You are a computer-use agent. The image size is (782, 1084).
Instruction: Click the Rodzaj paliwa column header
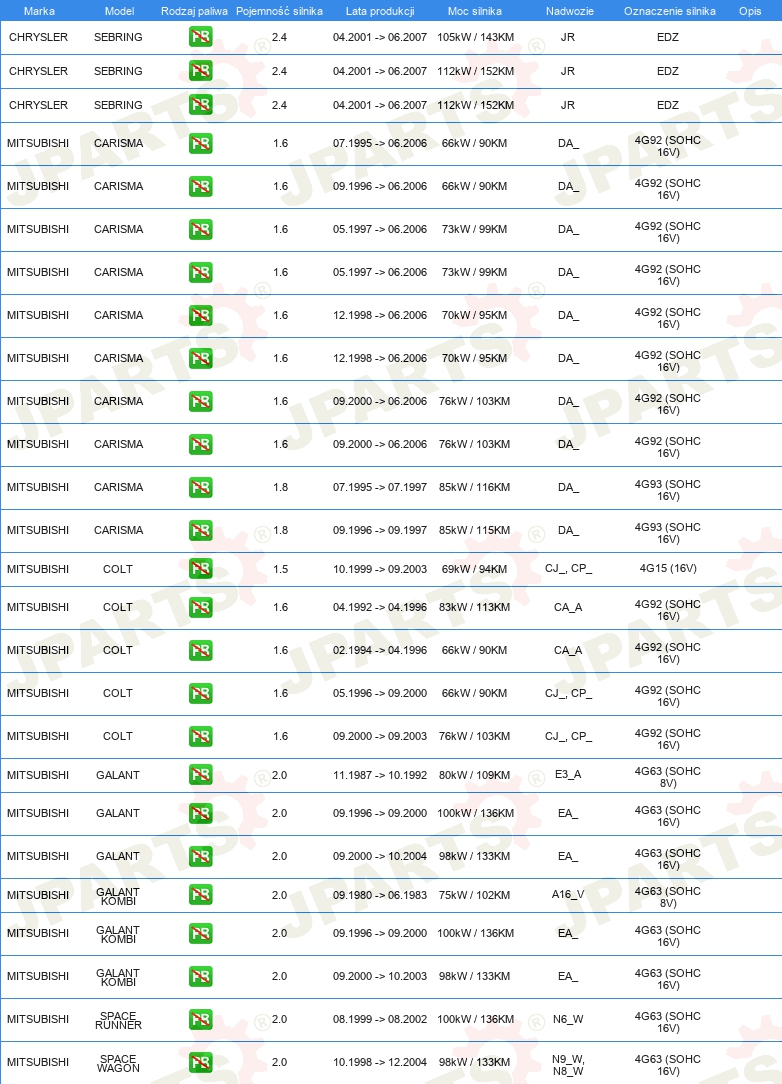(x=194, y=11)
